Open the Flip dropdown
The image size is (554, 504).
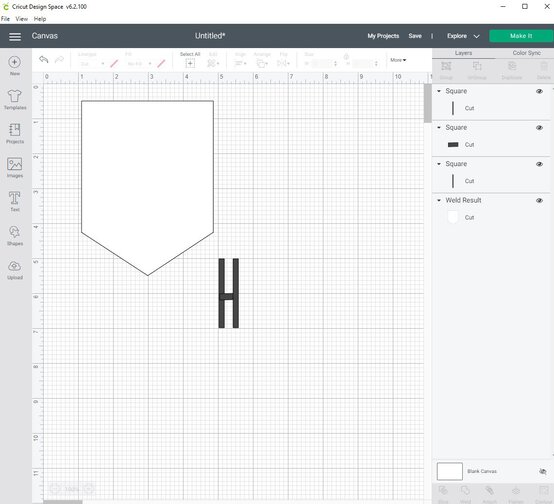click(x=283, y=63)
